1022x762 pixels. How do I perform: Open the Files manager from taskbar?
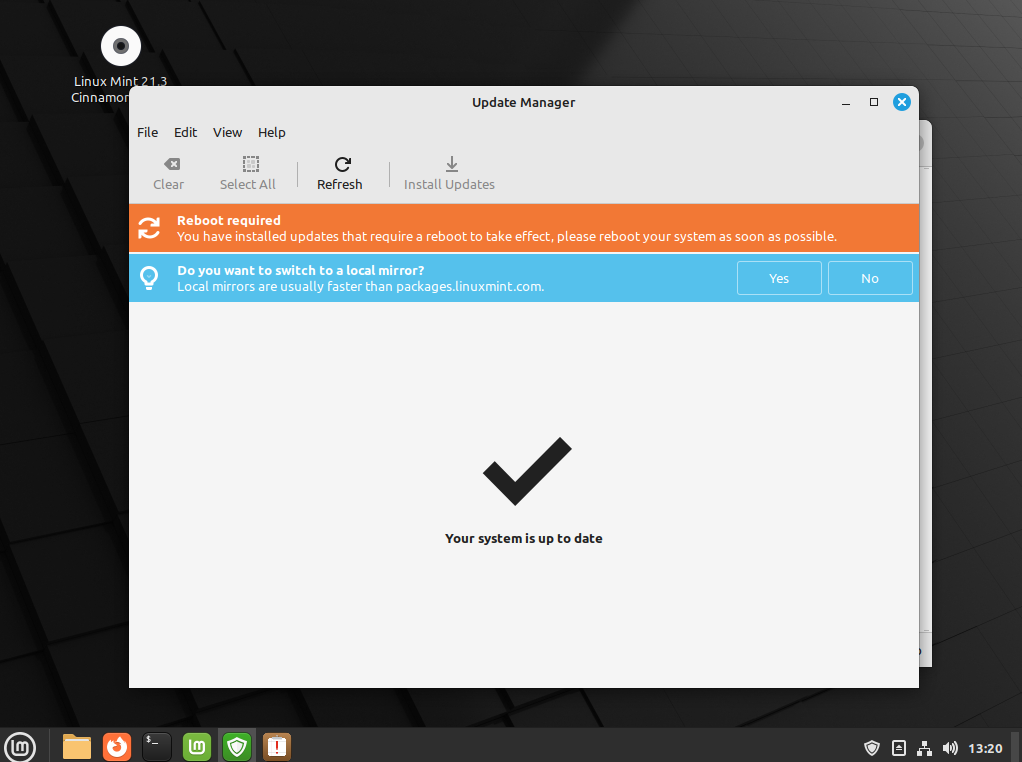[77, 747]
